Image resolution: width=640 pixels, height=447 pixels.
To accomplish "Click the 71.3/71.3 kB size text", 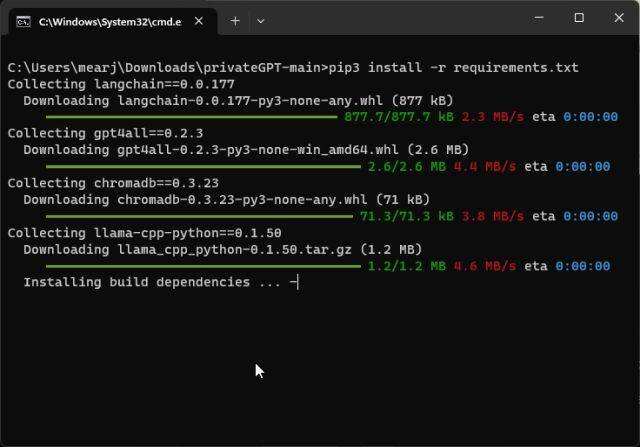I will 407,216.
